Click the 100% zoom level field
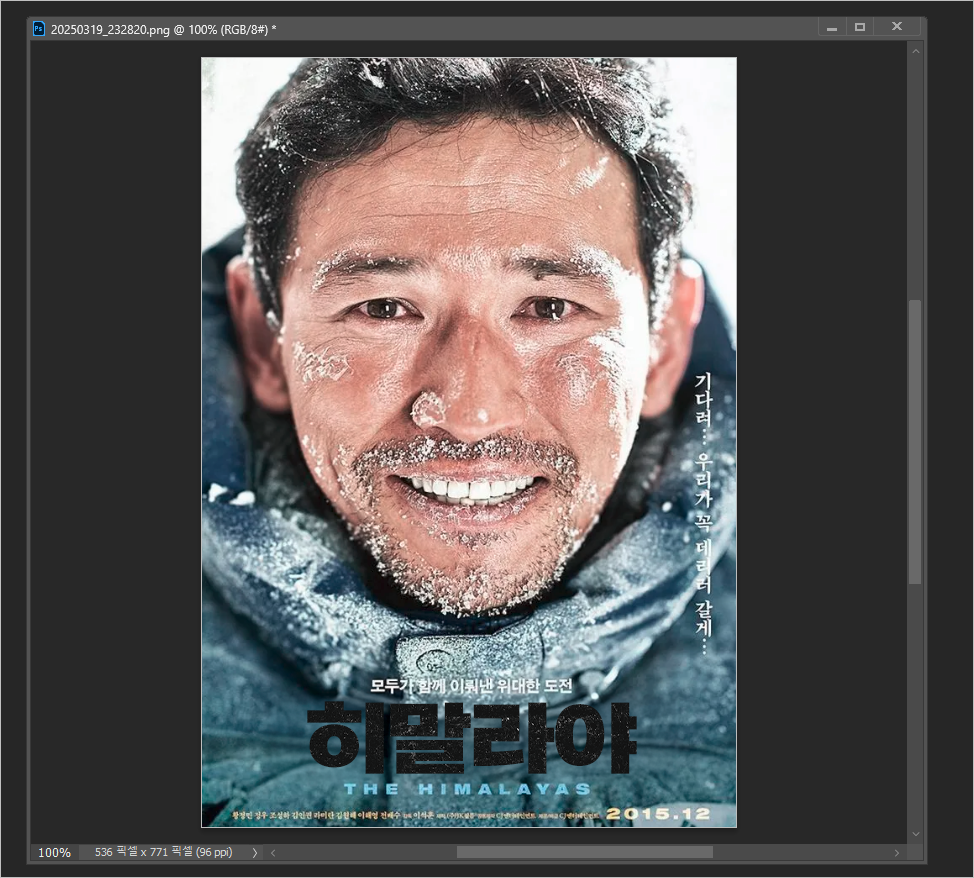 (x=55, y=852)
